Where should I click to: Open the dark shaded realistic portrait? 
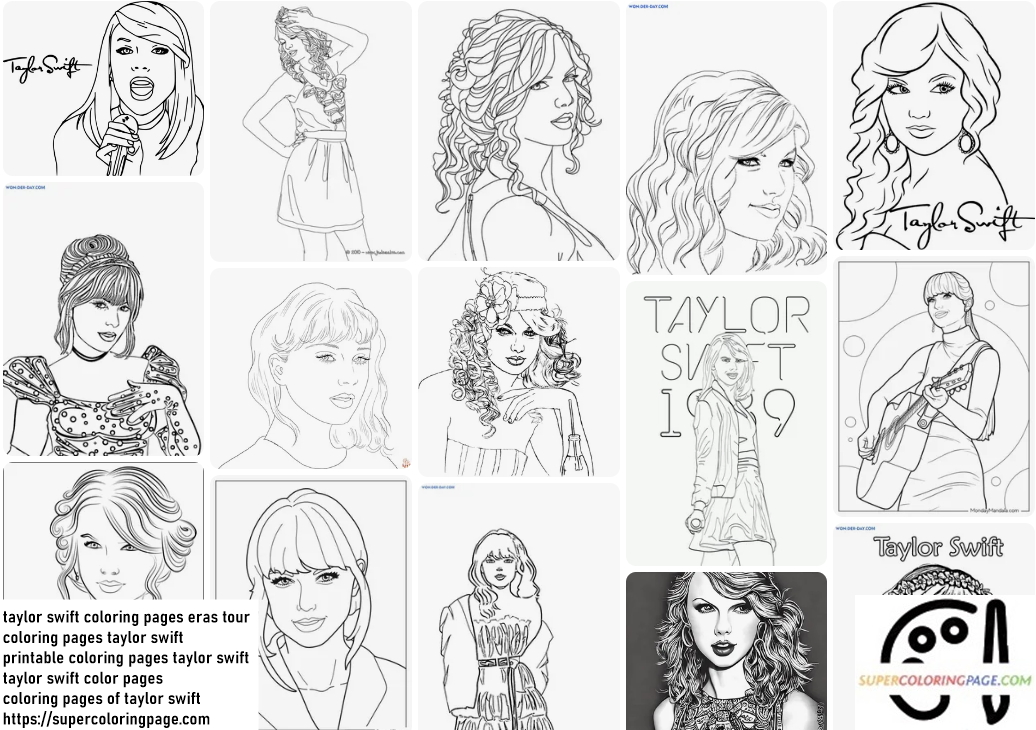726,651
